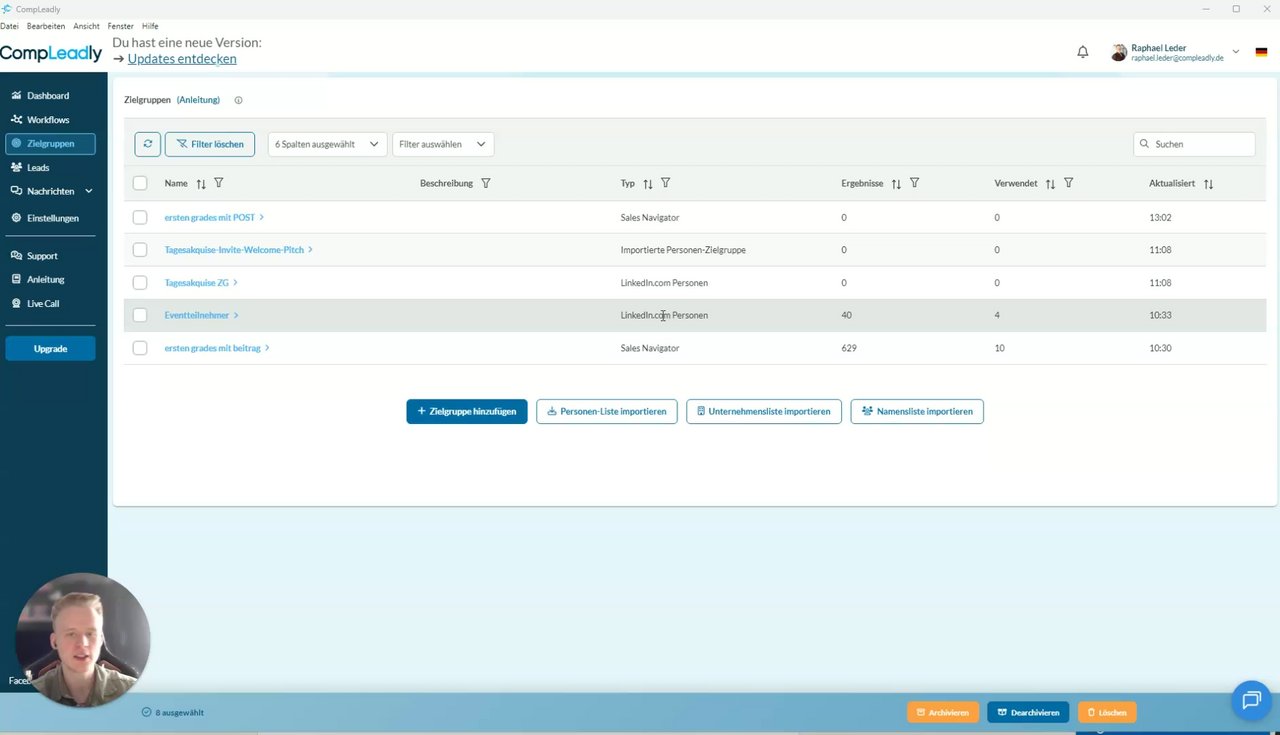Filter the Beschreibung column
This screenshot has height=735, width=1280.
(x=486, y=183)
